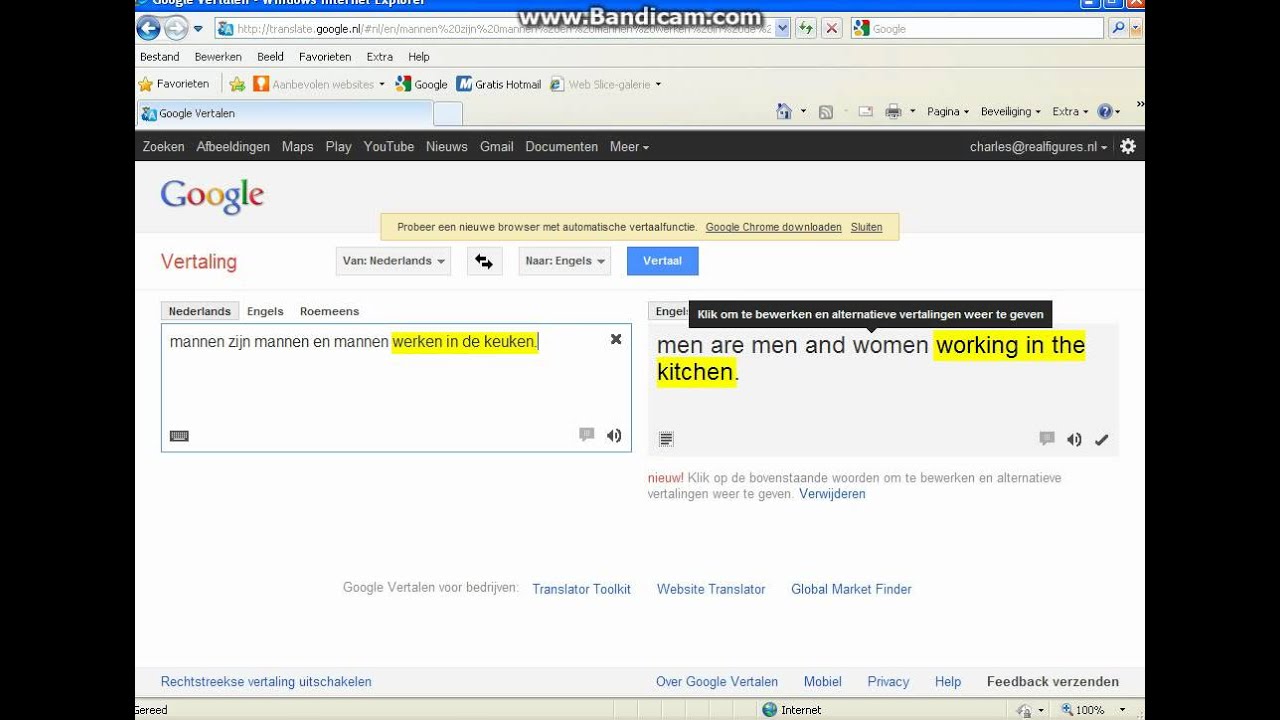Listen to translation speaker icon
1280x720 pixels.
pos(1074,439)
